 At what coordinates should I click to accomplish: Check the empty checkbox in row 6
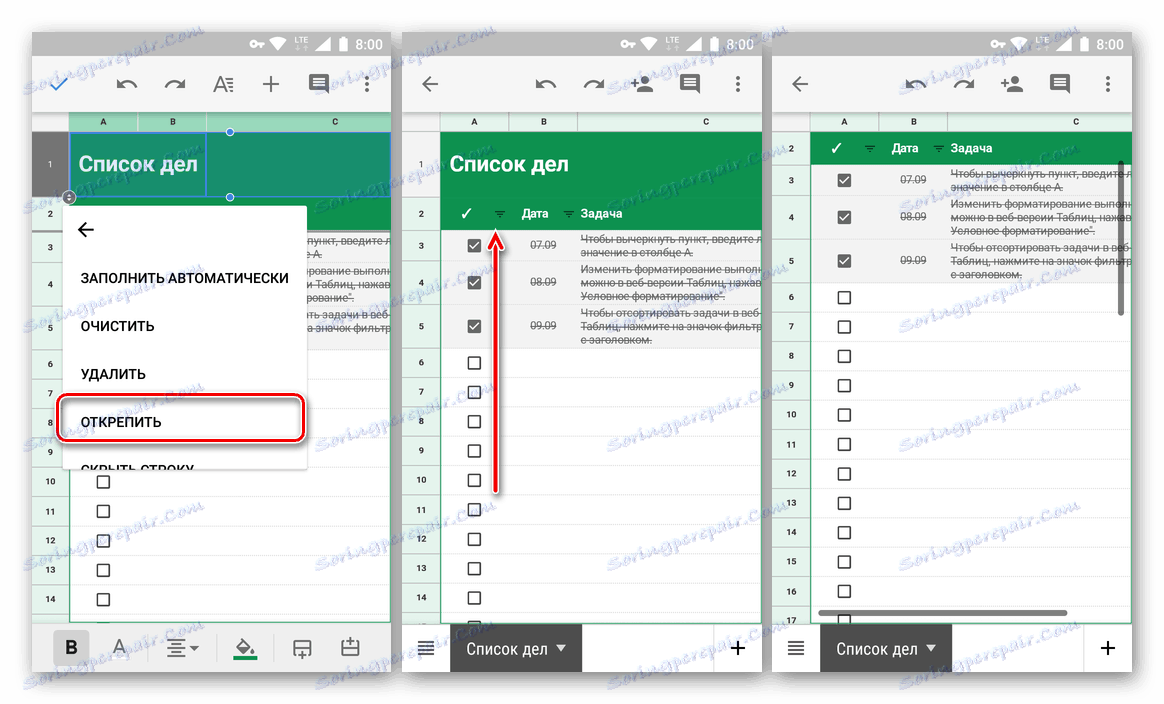(x=474, y=362)
